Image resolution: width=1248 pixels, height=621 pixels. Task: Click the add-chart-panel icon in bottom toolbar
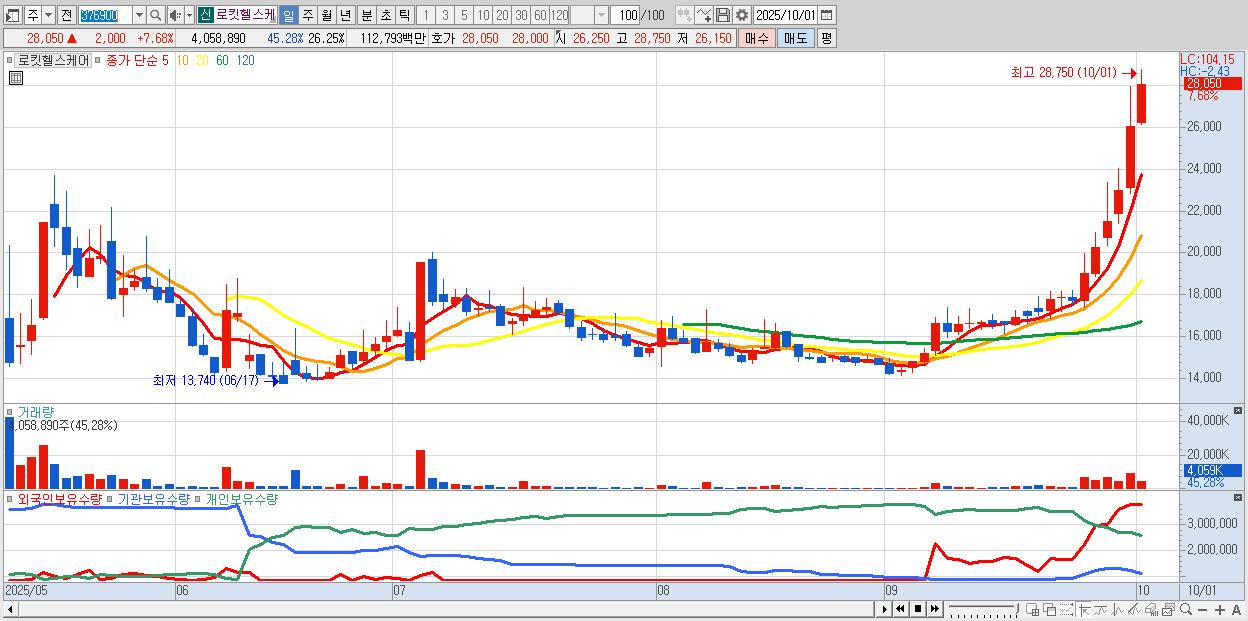(x=1032, y=609)
